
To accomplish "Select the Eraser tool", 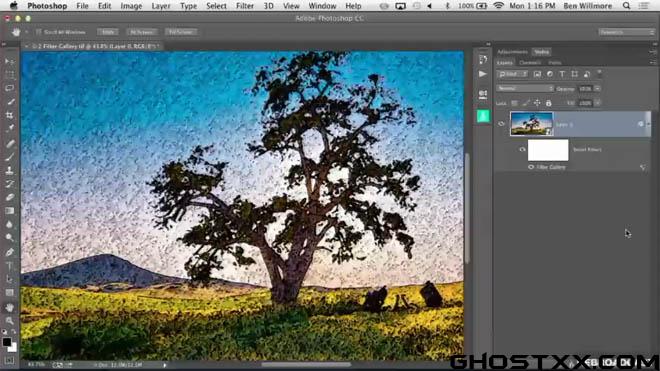I will [x=9, y=197].
